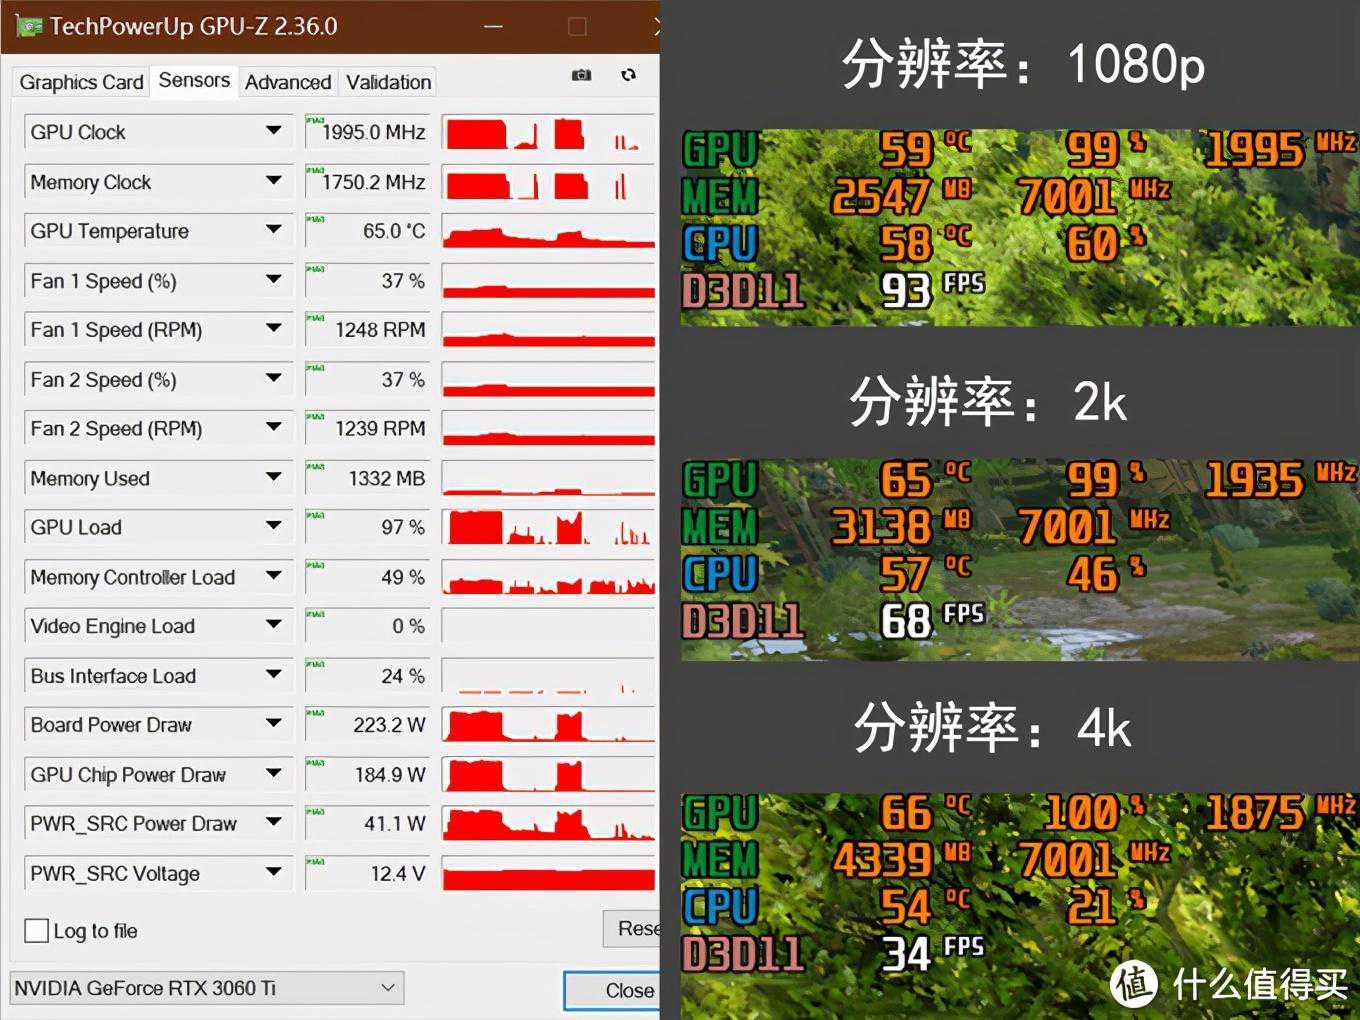
Task: Click the screenshot camera icon
Action: (x=581, y=75)
